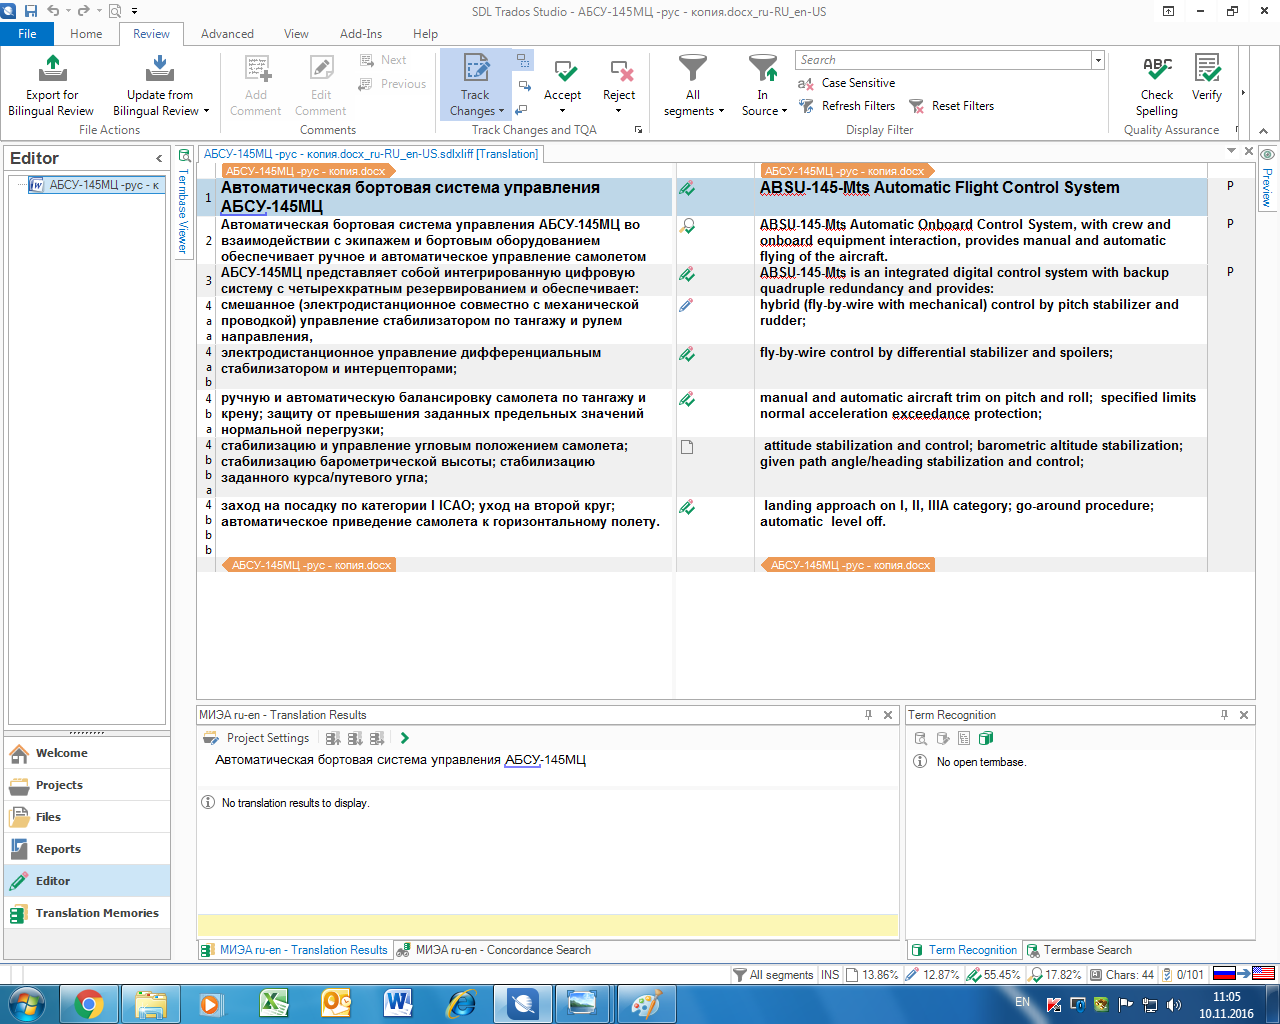The height and width of the screenshot is (1024, 1280).
Task: Click the Save icon in quick access toolbar
Action: pos(31,11)
